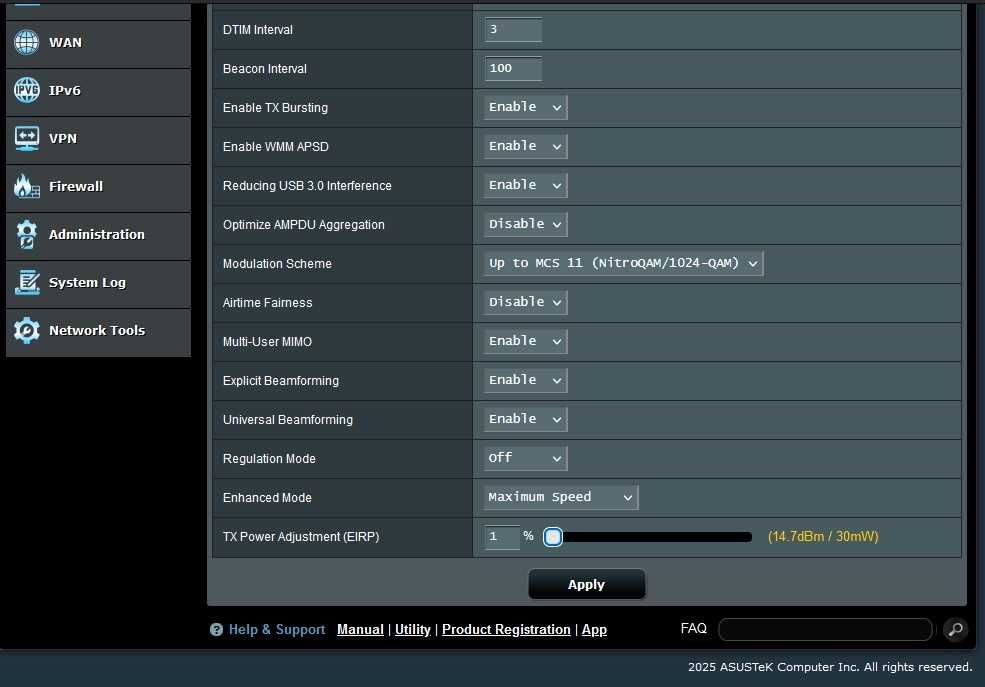985x687 pixels.
Task: Click the TX Power Adjustment slider track
Action: (x=650, y=537)
